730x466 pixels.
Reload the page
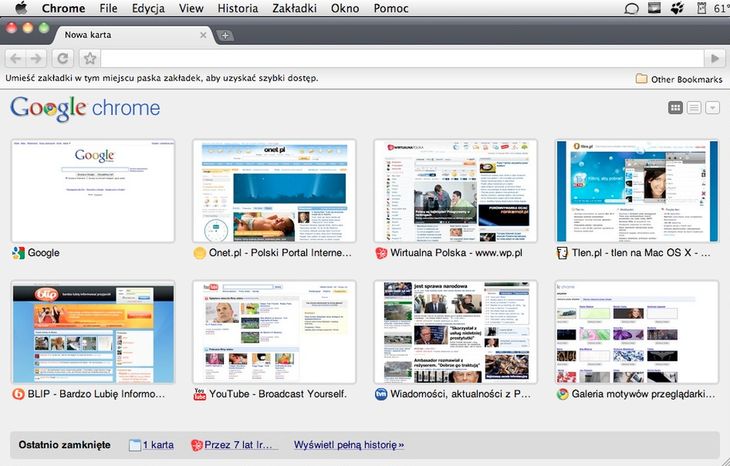(62, 59)
